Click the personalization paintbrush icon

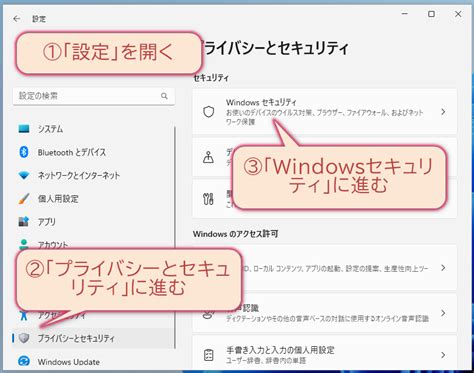[24, 199]
